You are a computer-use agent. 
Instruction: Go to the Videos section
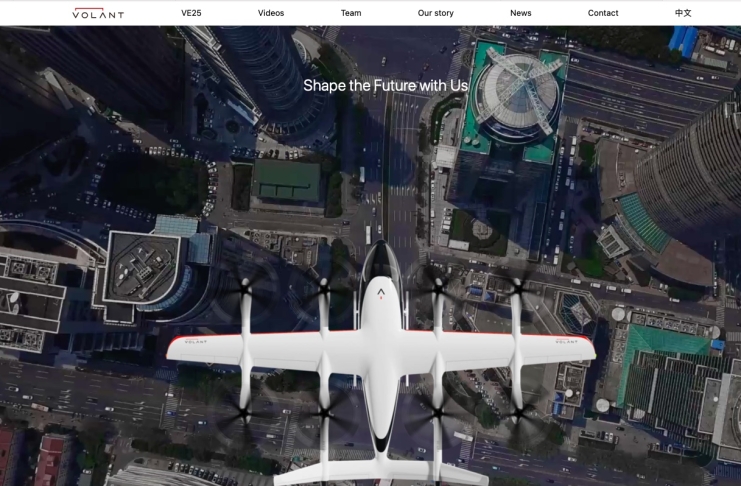(271, 13)
